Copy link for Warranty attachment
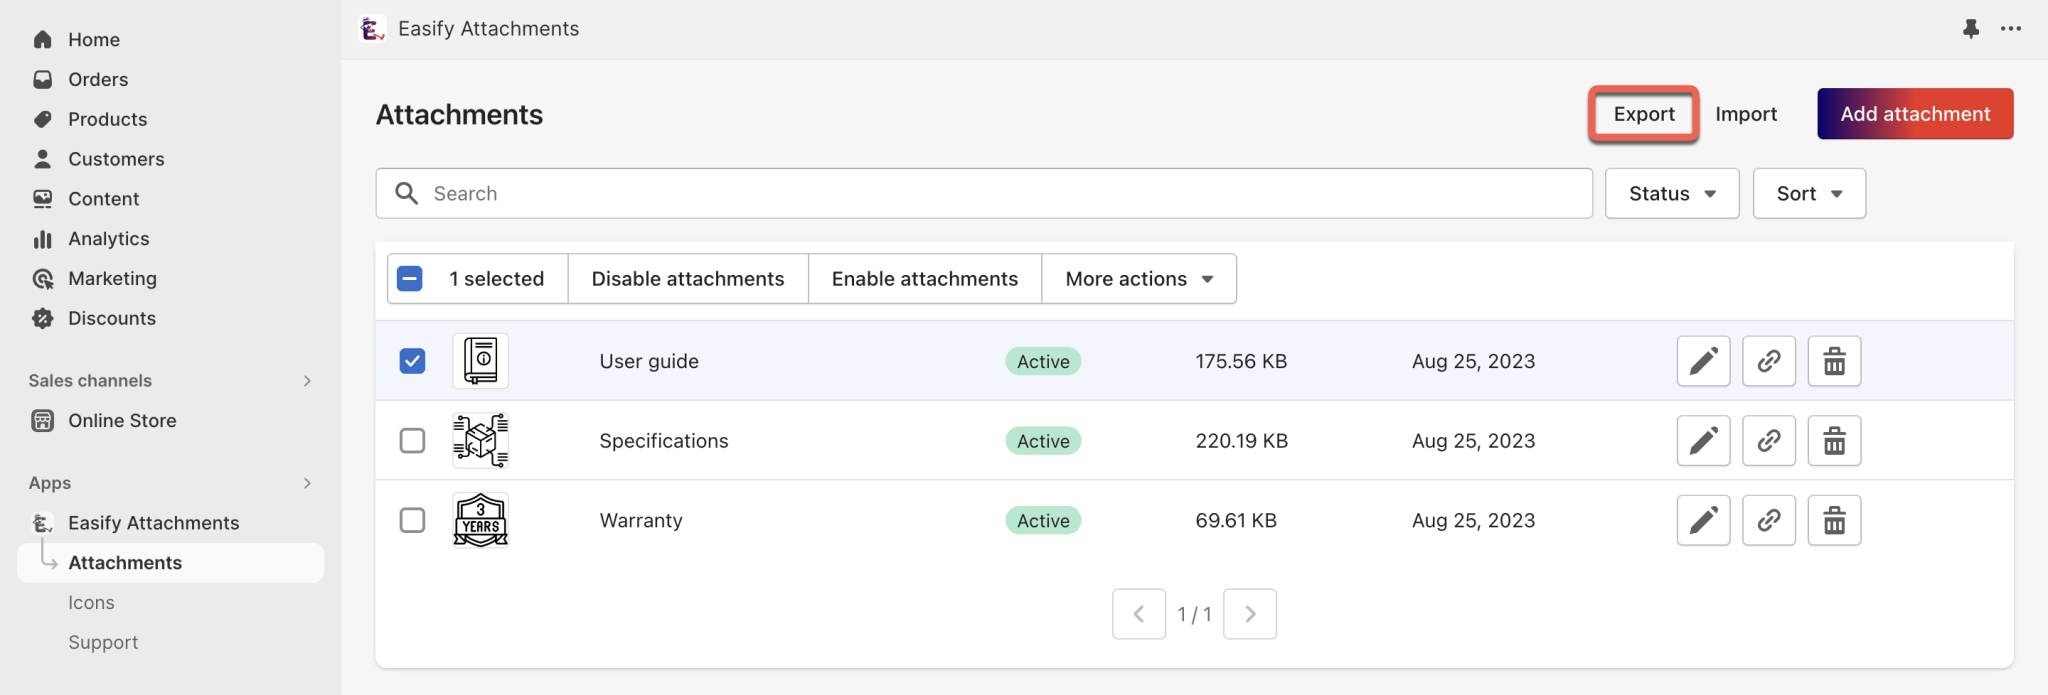 (1769, 520)
